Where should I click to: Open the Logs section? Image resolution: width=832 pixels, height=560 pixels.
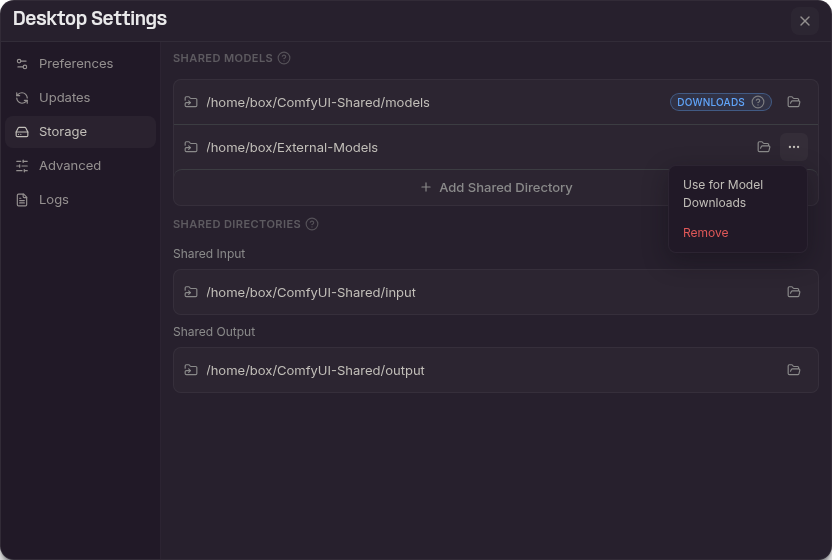pyautogui.click(x=80, y=200)
